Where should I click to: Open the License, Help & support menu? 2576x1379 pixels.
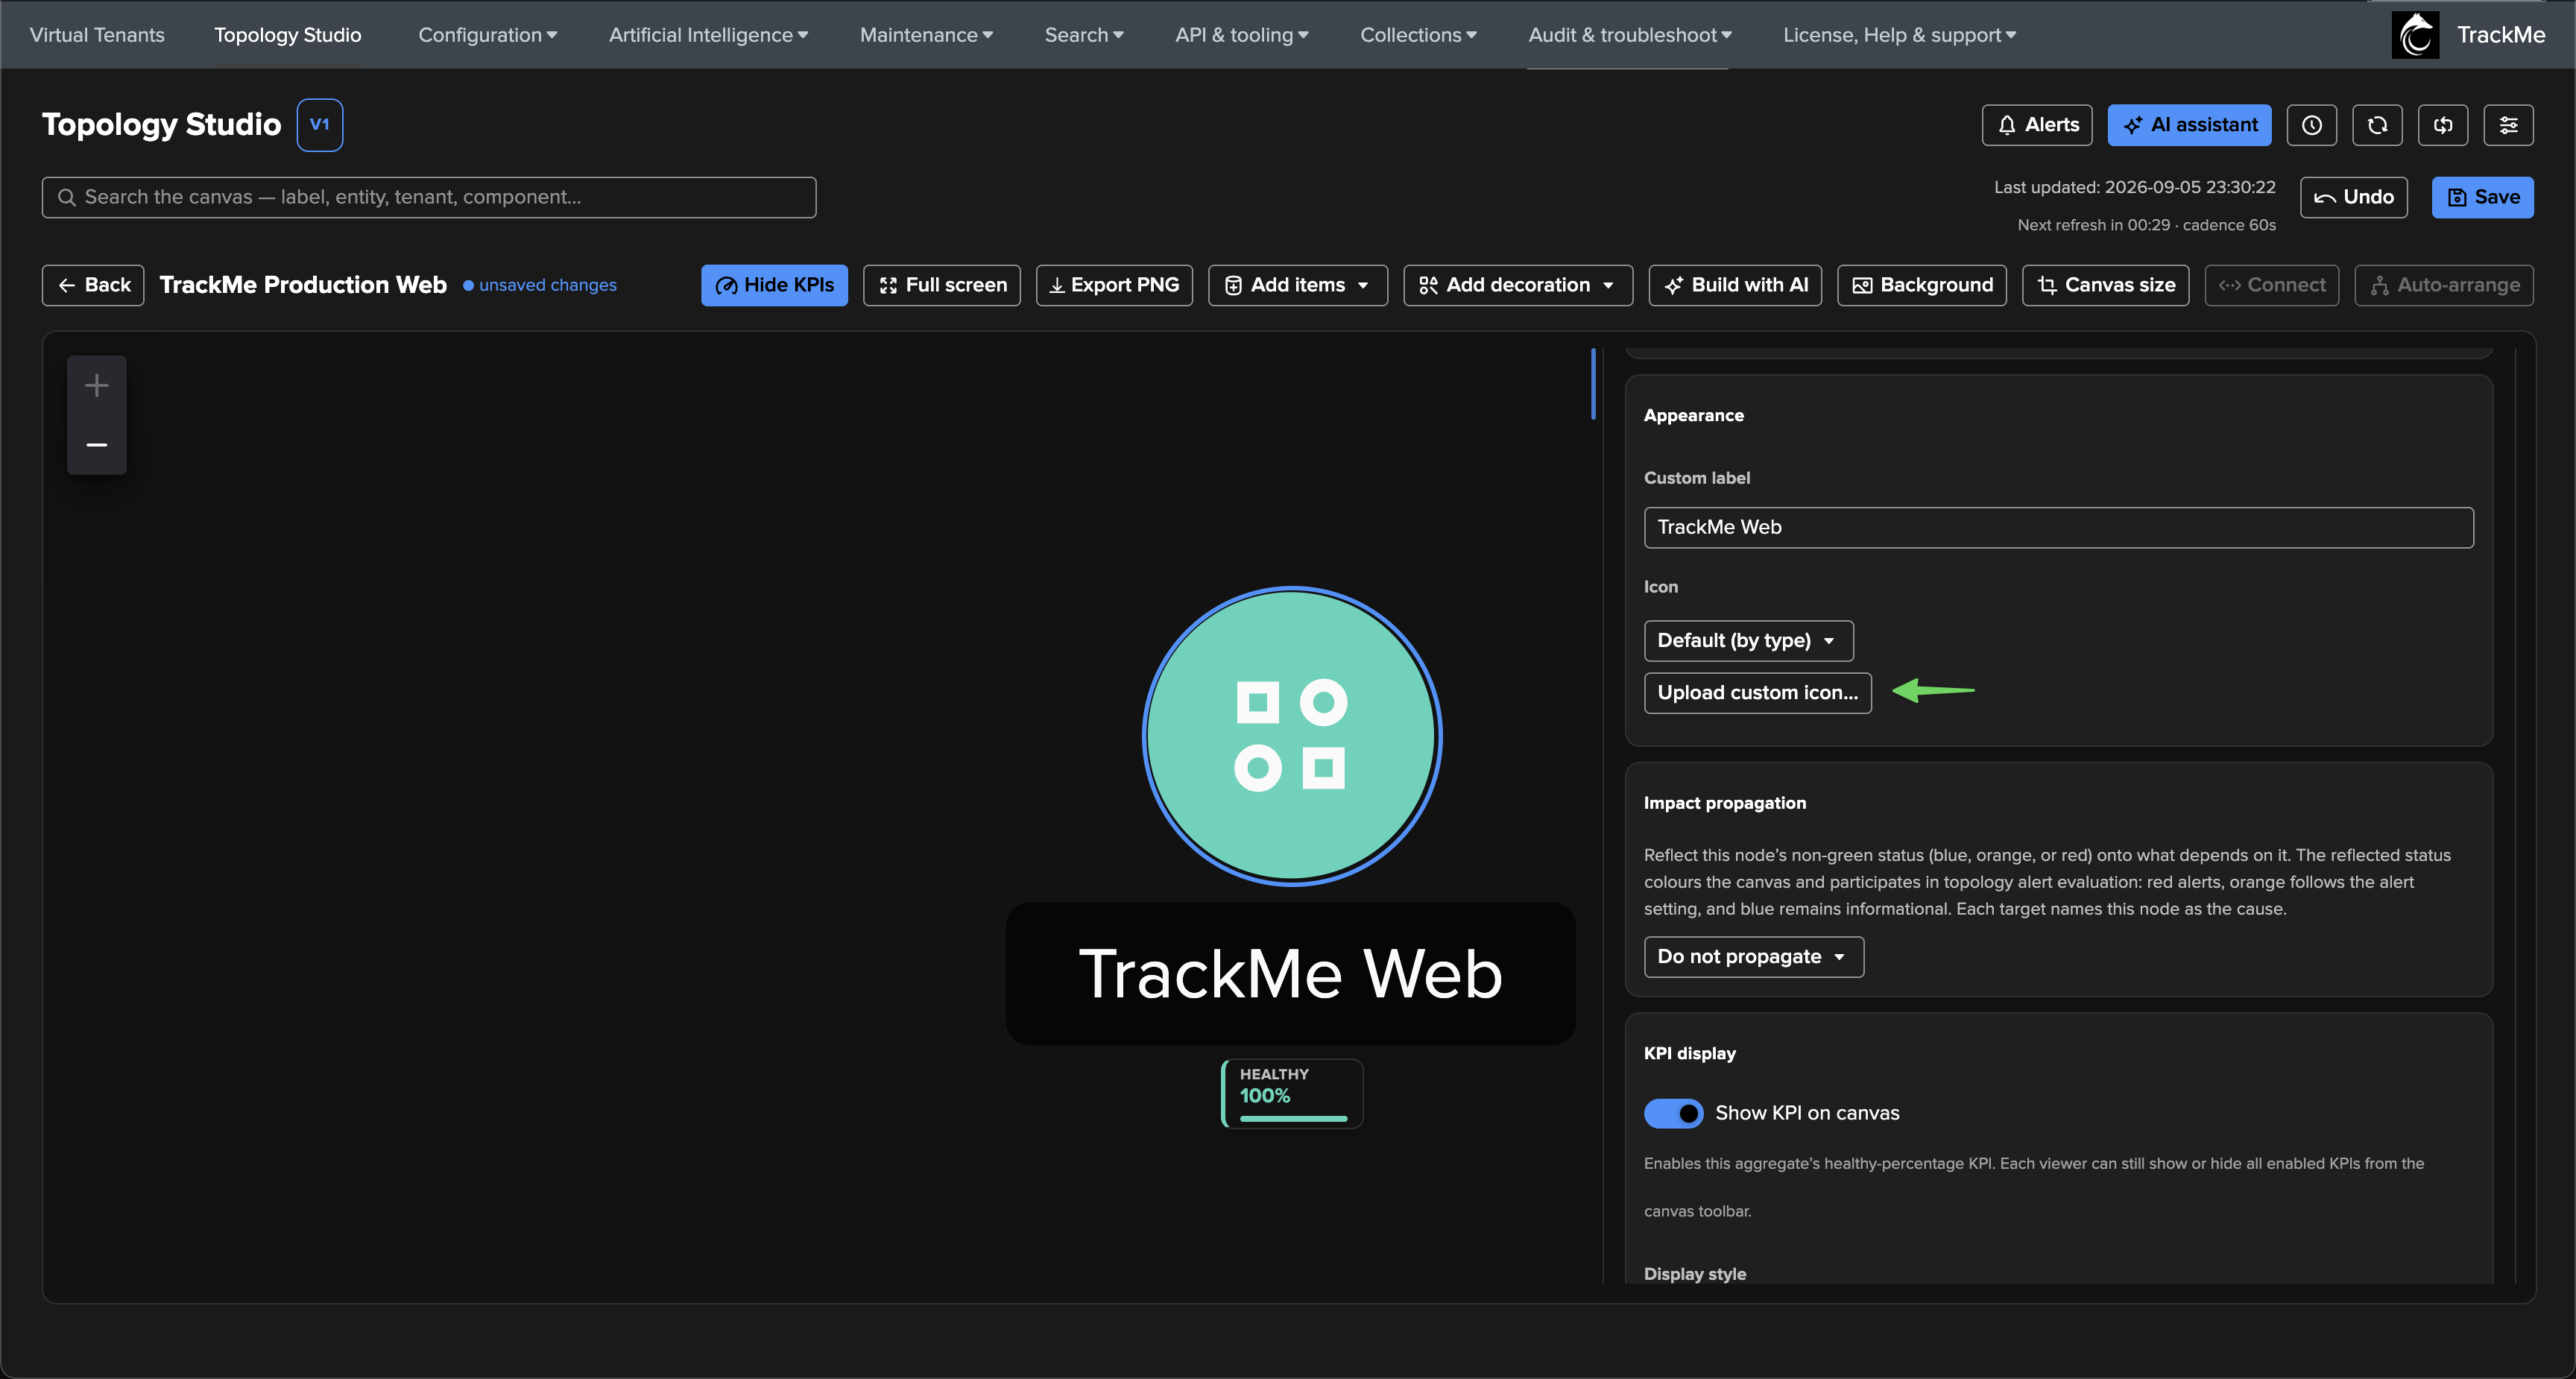click(x=1899, y=35)
